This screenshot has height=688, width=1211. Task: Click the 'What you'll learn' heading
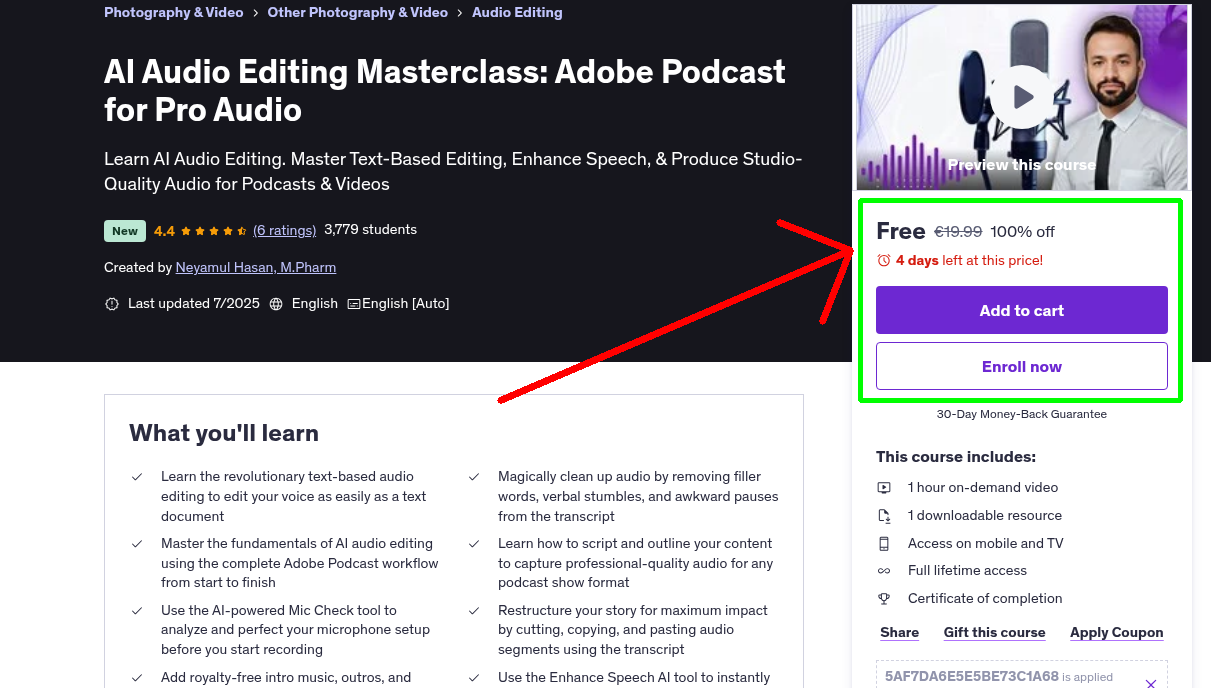(x=224, y=433)
